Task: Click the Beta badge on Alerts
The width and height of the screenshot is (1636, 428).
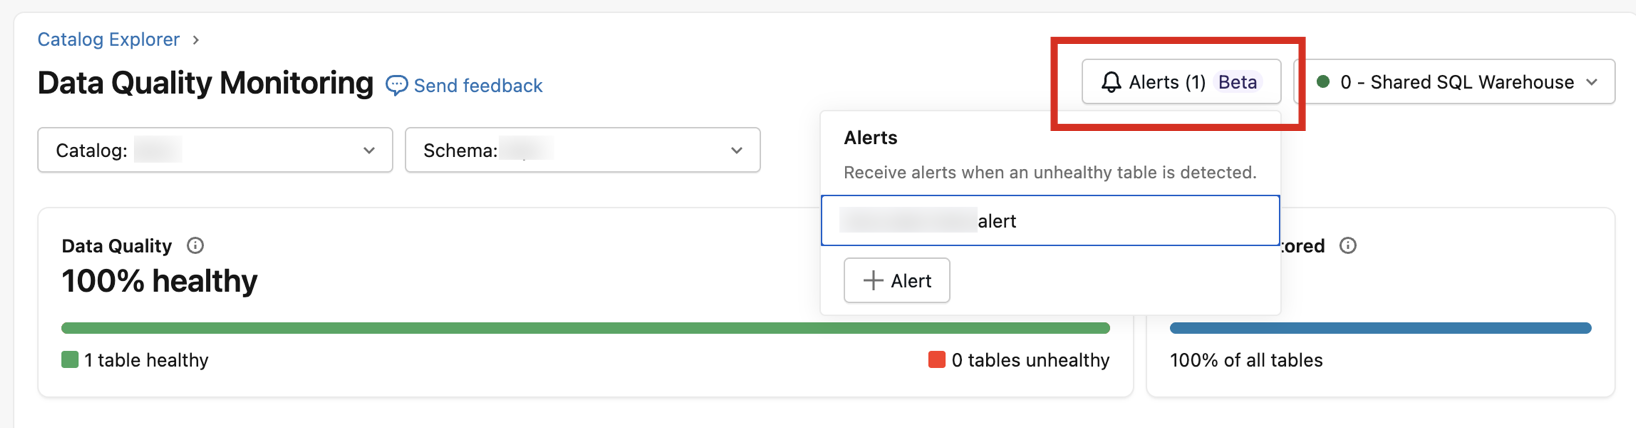Action: click(1237, 82)
